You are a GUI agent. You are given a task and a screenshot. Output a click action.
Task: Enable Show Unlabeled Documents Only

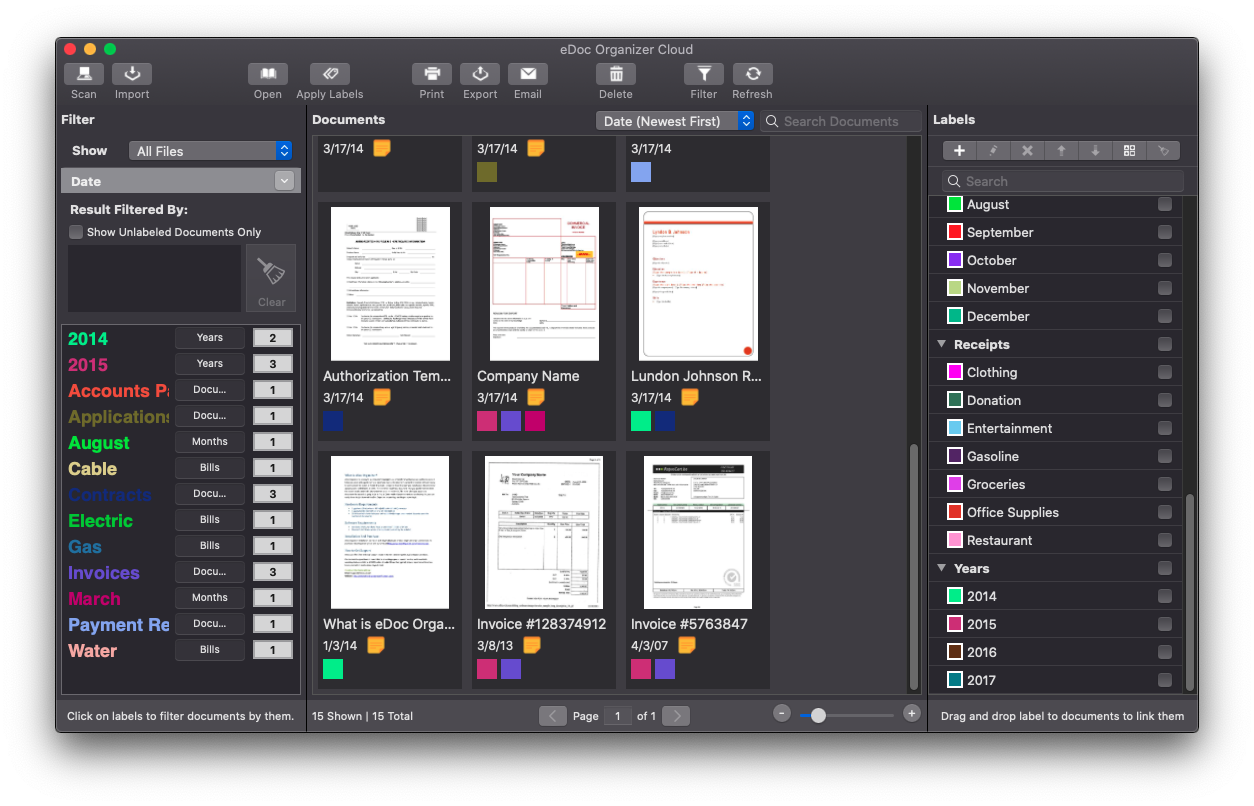tap(75, 232)
